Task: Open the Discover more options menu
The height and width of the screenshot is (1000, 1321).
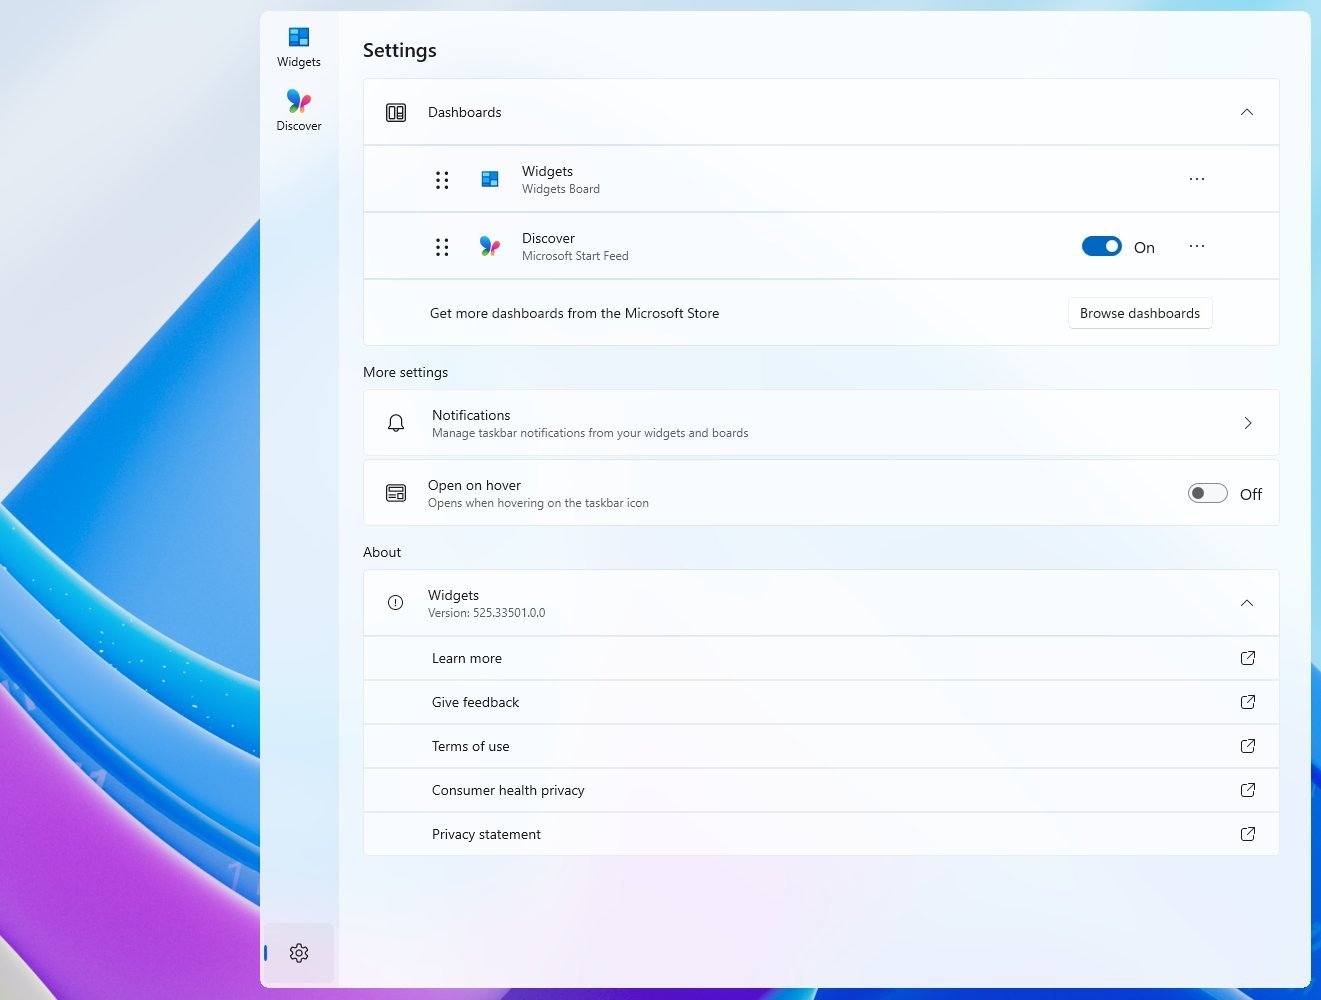Action: pos(1196,246)
